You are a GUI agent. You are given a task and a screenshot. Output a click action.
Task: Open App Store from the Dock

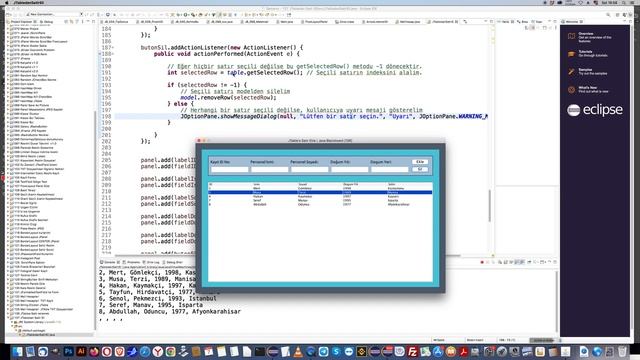(438, 351)
